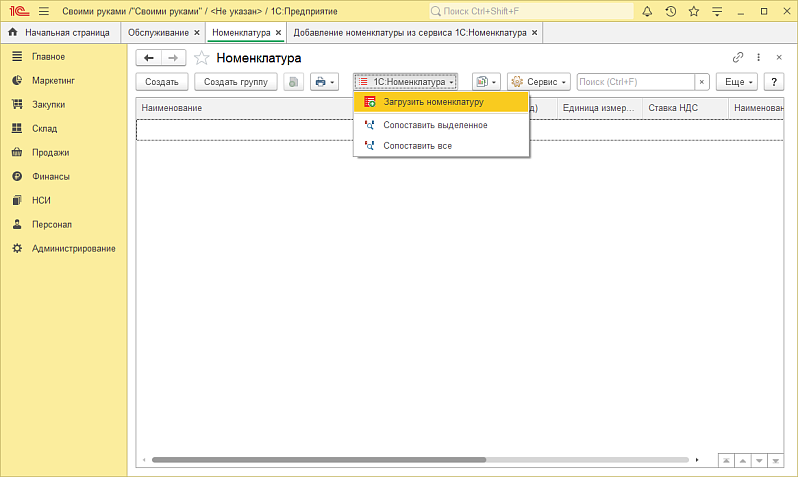This screenshot has height=477, width=798.
Task: Choose Сопоставить все option
Action: click(417, 146)
